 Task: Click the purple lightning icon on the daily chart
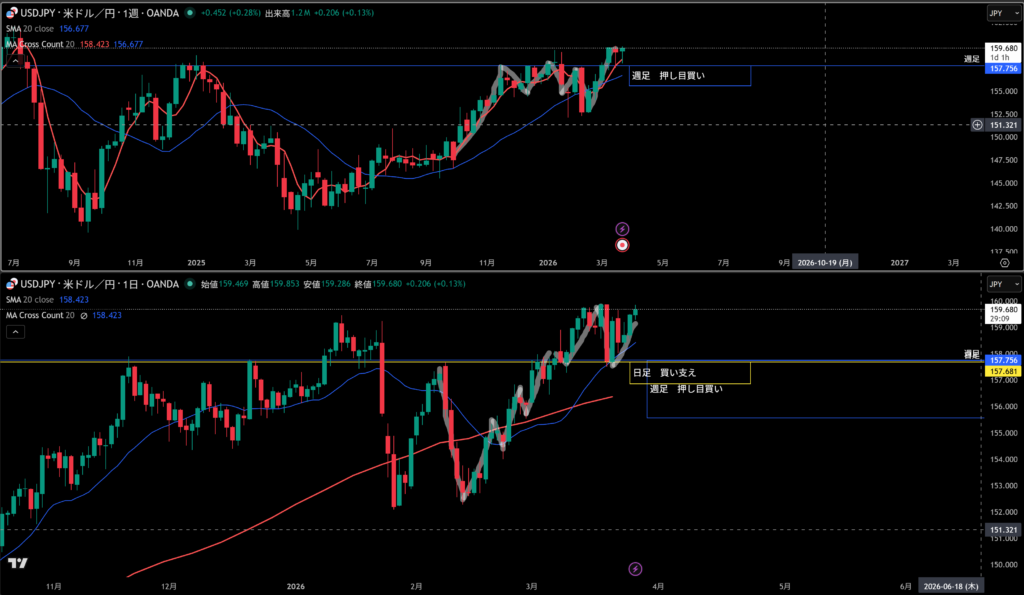(635, 568)
